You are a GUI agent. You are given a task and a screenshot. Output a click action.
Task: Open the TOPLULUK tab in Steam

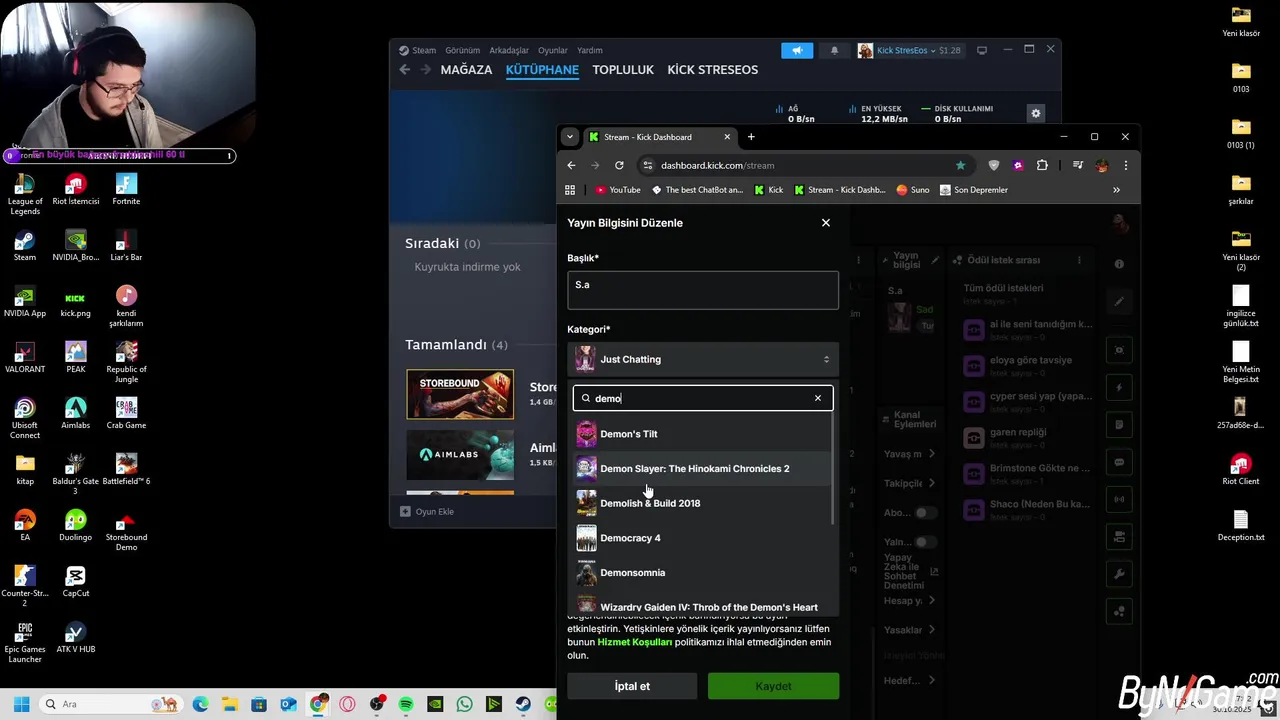[x=623, y=70]
